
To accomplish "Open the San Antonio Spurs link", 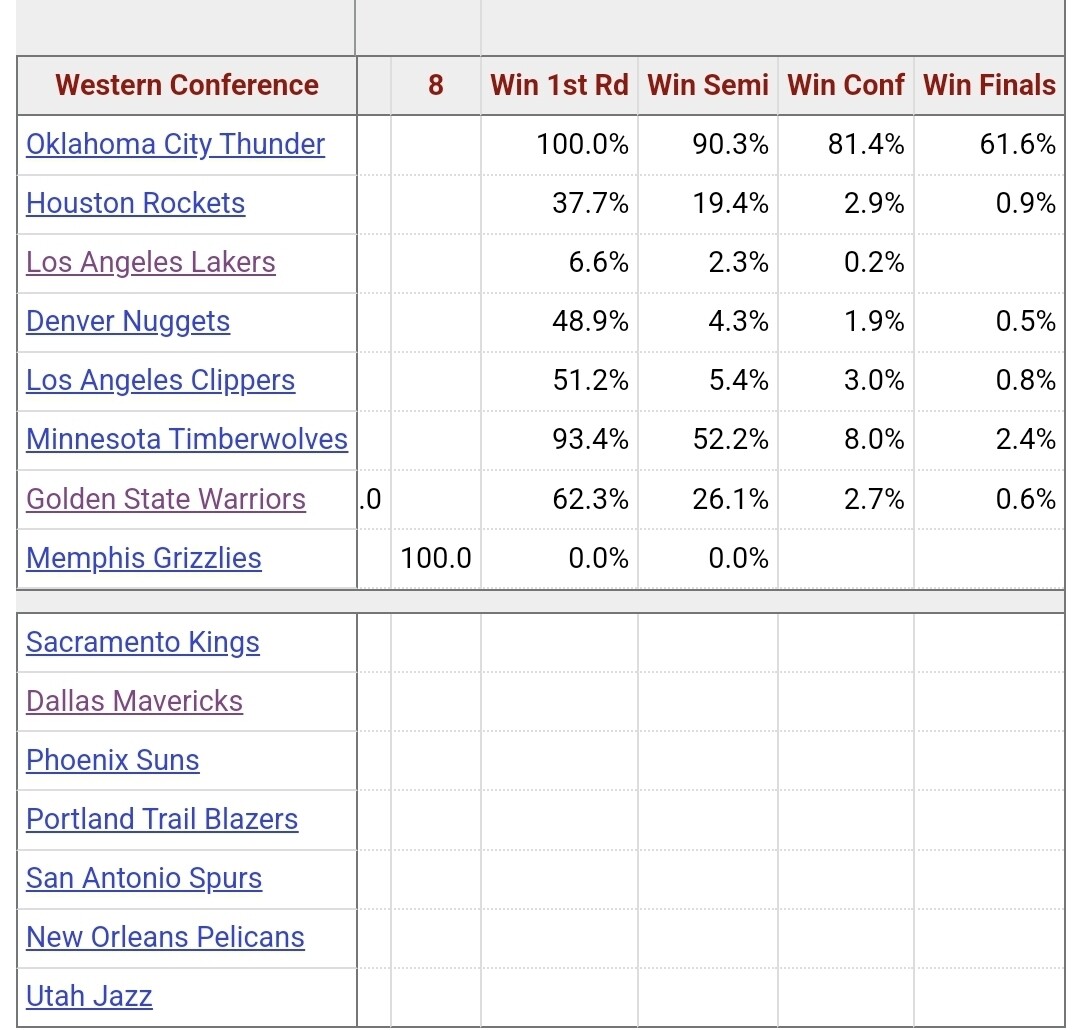I will pos(144,878).
